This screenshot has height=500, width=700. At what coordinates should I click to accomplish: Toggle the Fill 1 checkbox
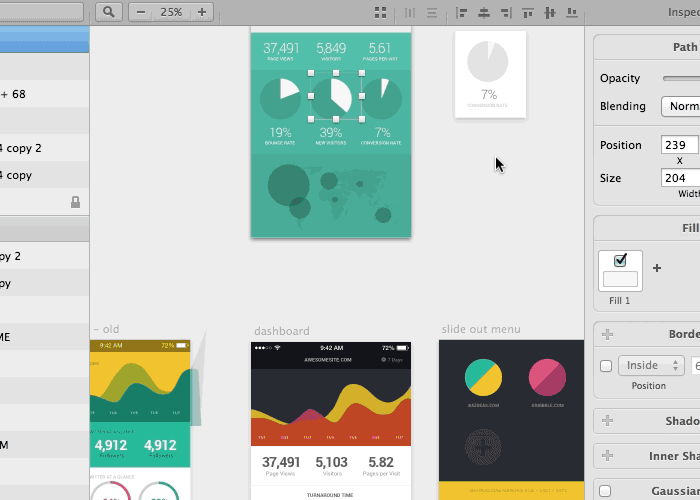[x=620, y=260]
